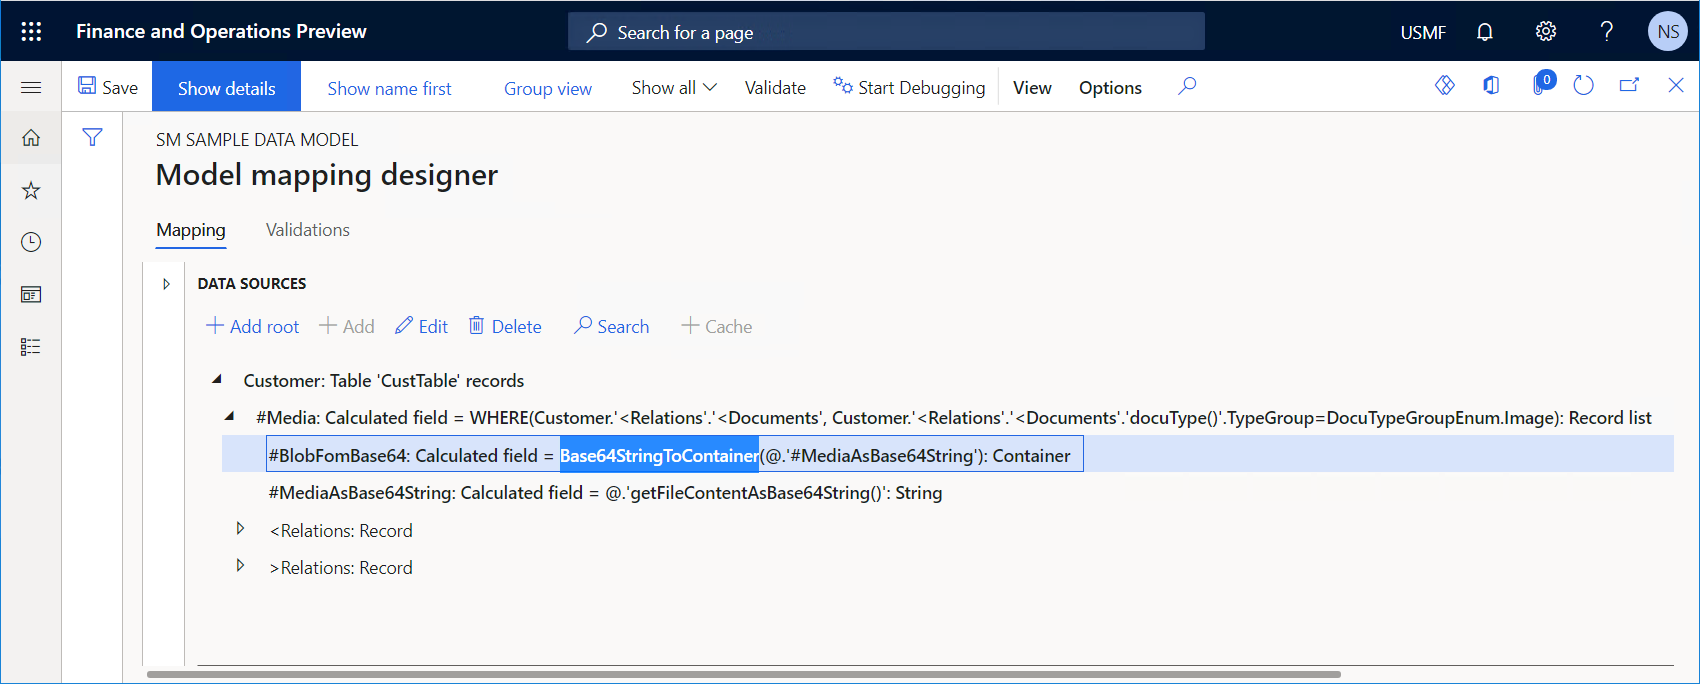This screenshot has height=684, width=1700.
Task: Open the NS user account avatar
Action: pos(1668,31)
